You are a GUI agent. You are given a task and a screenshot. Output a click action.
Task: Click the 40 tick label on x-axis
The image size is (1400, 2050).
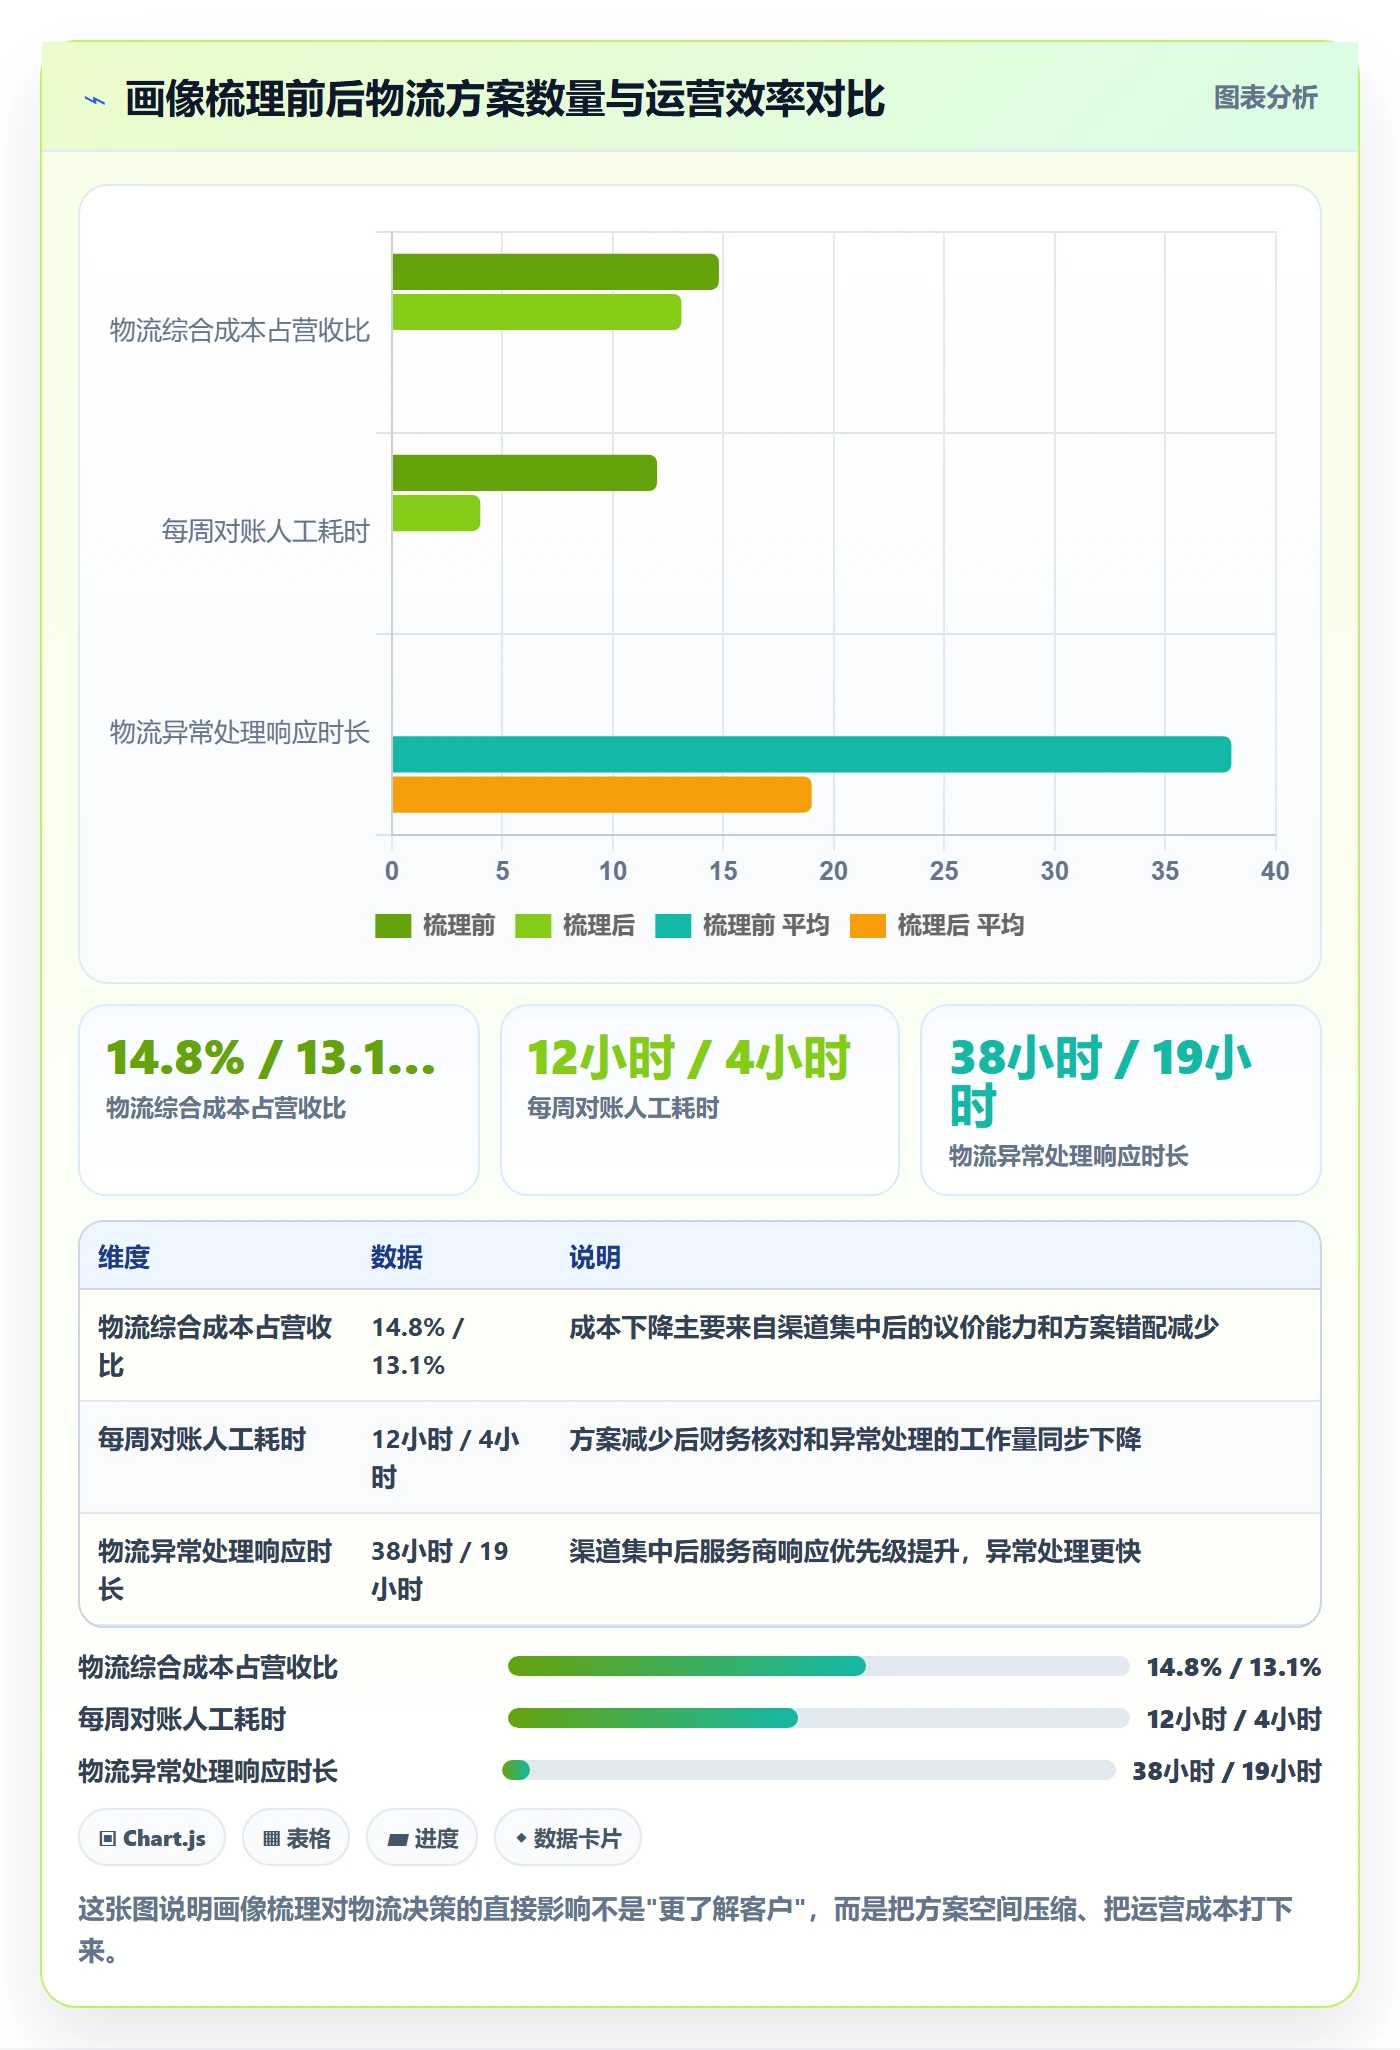(1275, 871)
